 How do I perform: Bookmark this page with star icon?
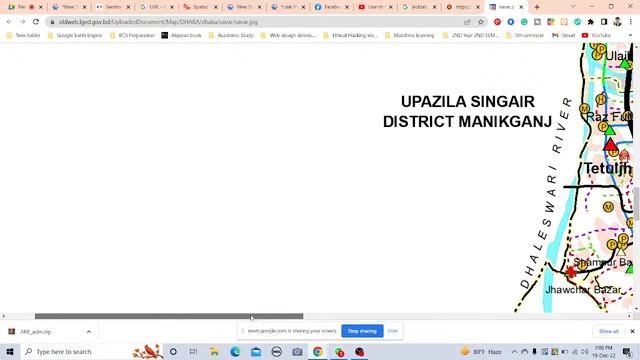coord(480,22)
